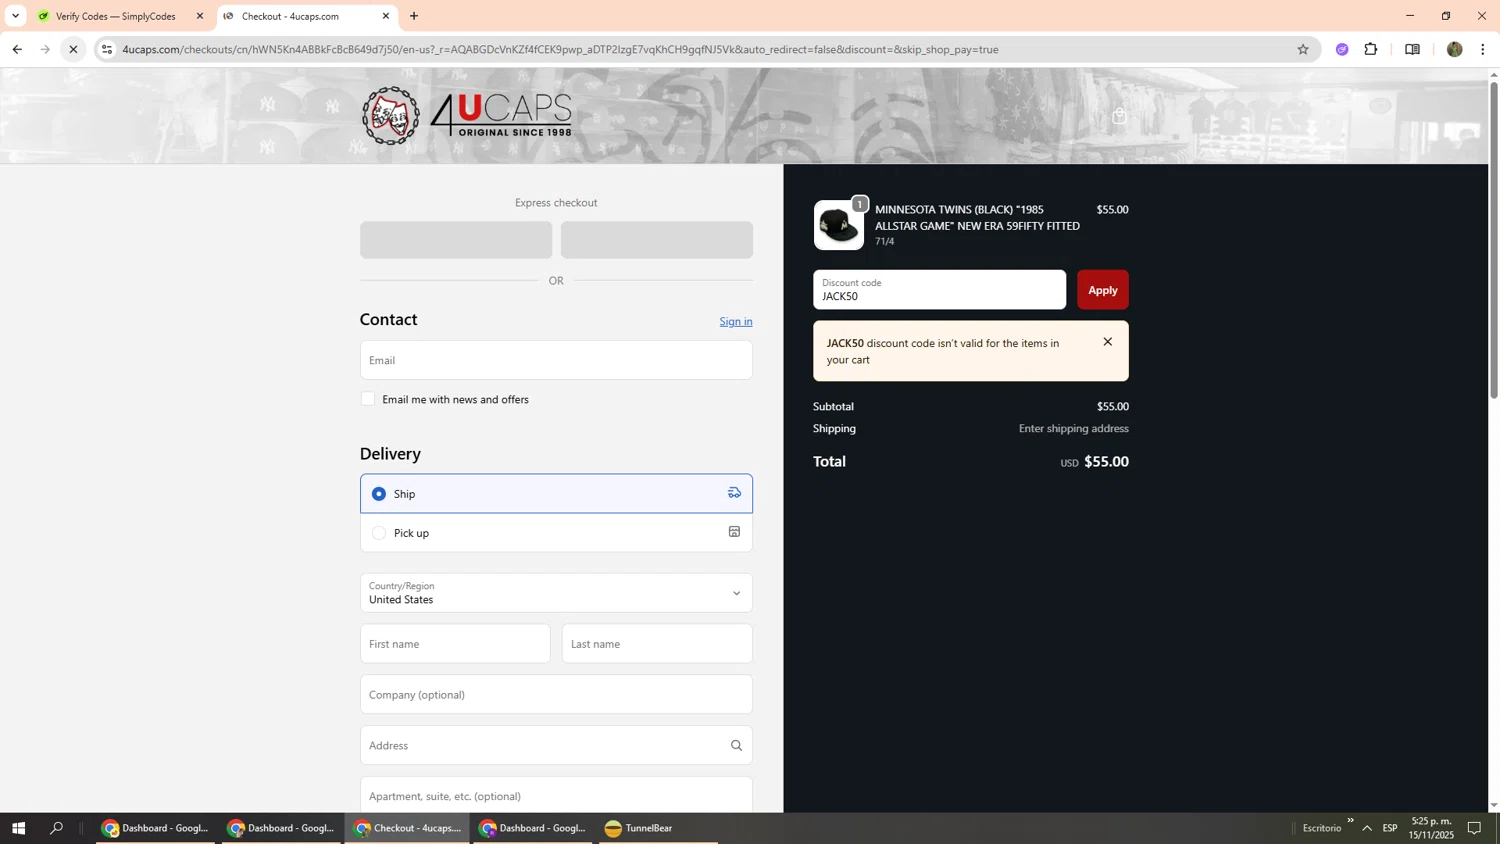The image size is (1500, 844).
Task: Focus the Email input field
Action: (556, 360)
